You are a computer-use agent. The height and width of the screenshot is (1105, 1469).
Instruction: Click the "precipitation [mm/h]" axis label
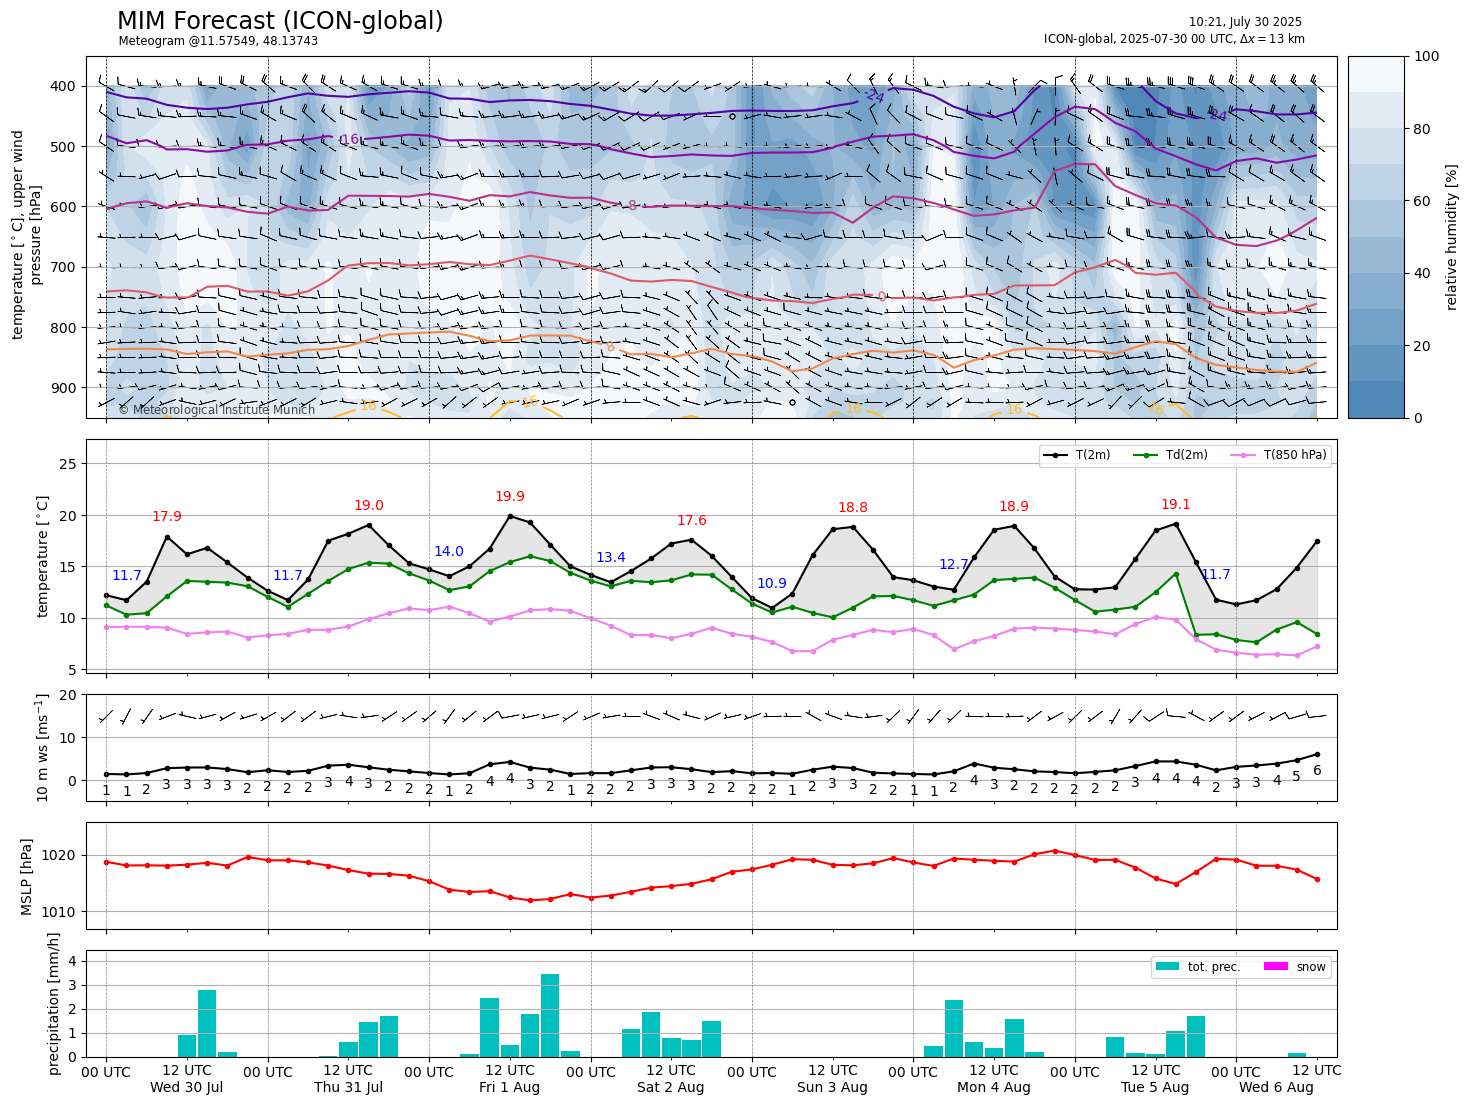54,1003
